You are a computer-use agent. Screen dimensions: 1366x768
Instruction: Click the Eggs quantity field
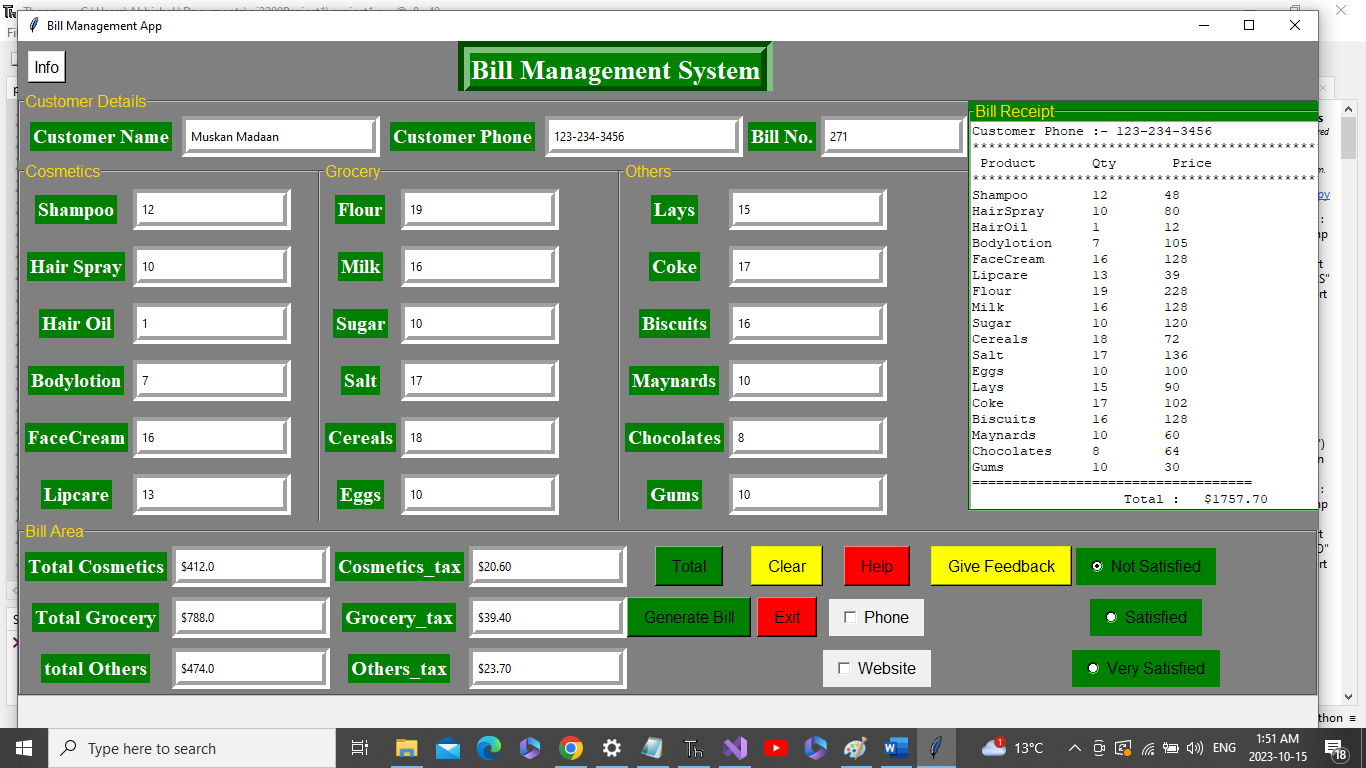pos(479,495)
